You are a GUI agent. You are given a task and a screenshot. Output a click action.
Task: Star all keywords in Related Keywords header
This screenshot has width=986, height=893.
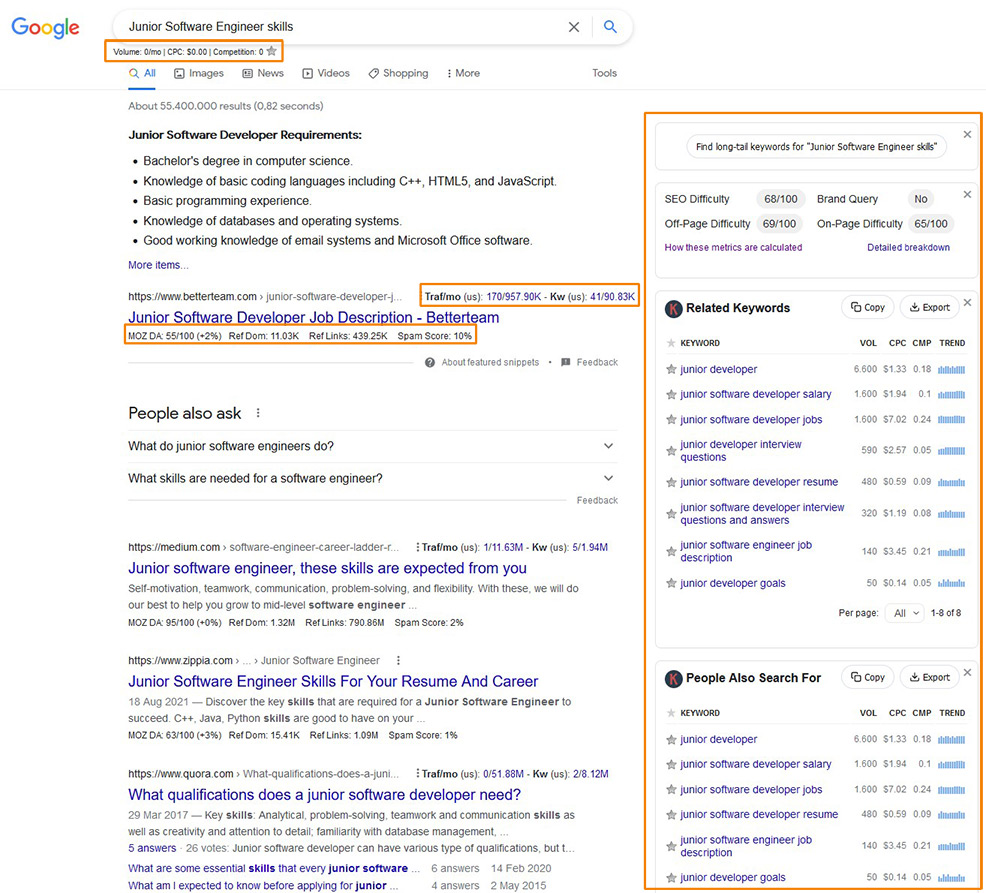(671, 343)
